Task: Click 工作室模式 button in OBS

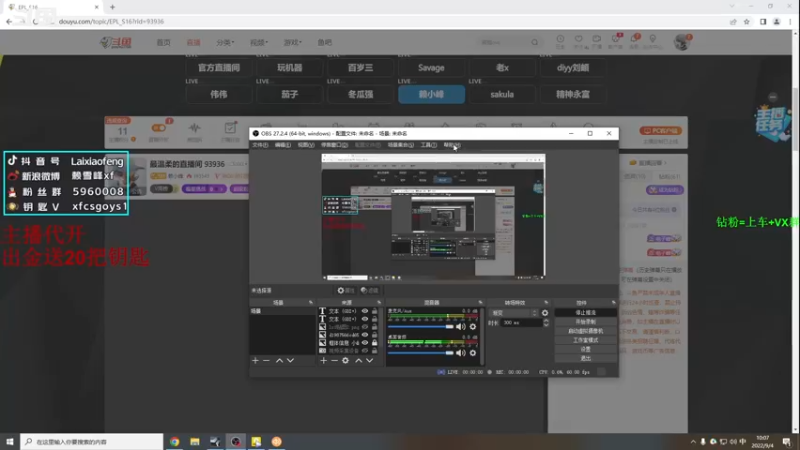Action: (x=585, y=340)
